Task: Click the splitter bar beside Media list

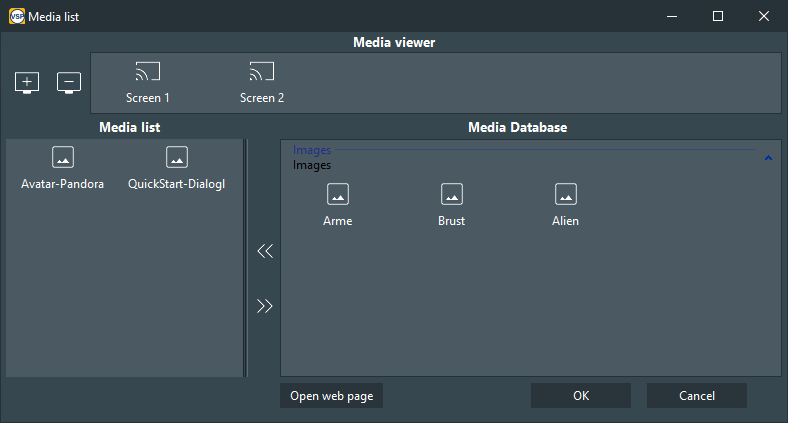Action: pos(245,258)
